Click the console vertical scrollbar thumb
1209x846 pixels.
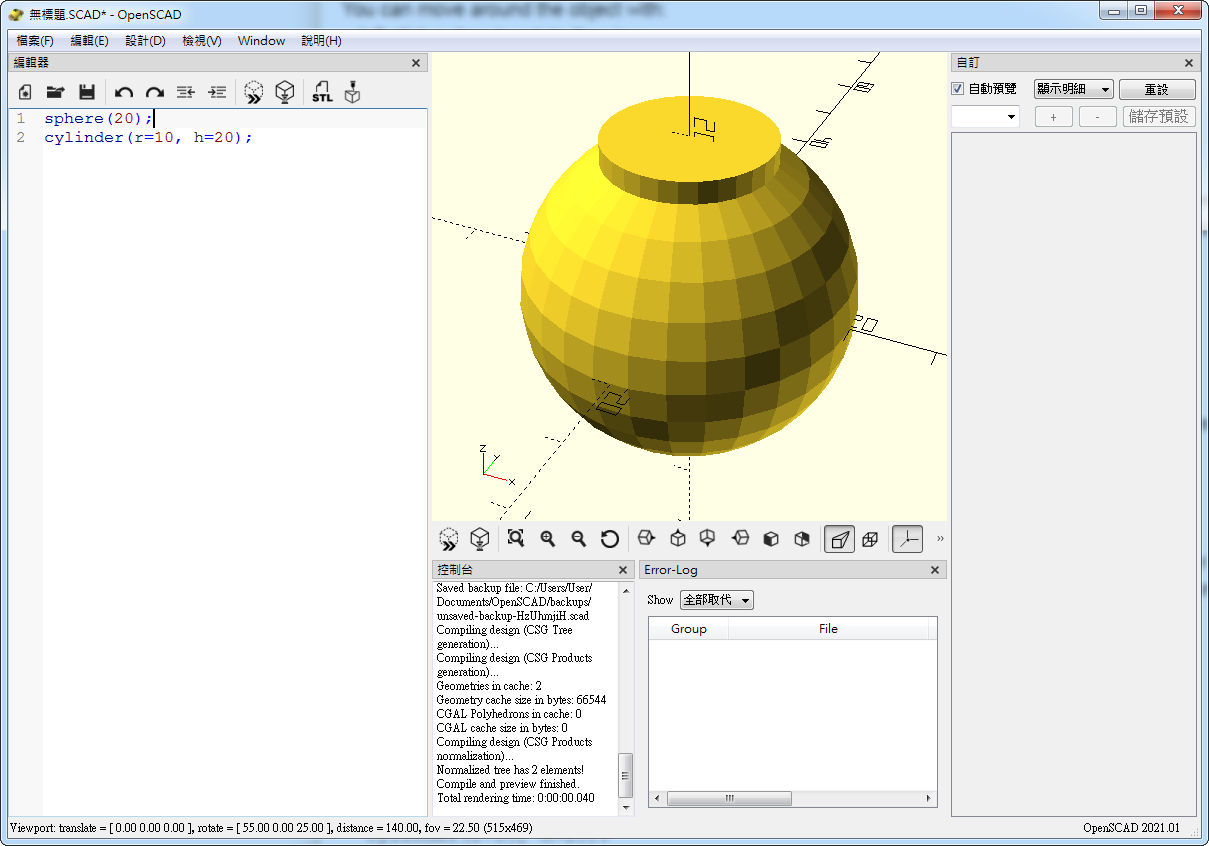click(x=626, y=775)
